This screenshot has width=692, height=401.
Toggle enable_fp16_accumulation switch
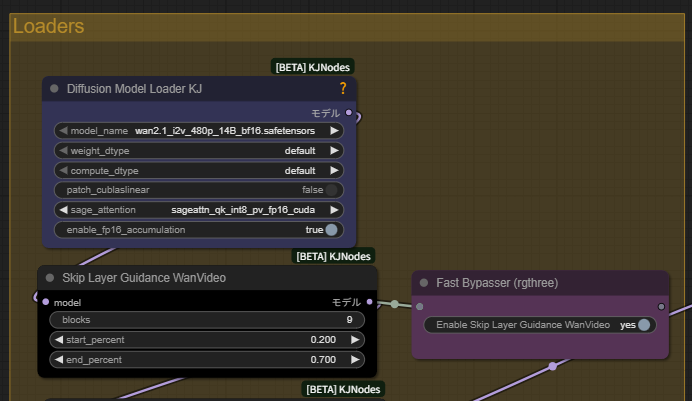331,230
